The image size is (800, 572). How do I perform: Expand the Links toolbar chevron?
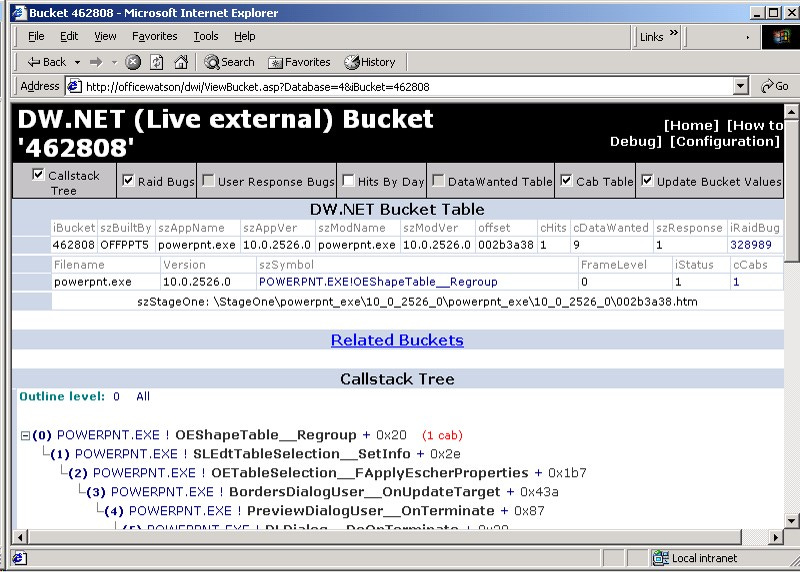point(674,33)
